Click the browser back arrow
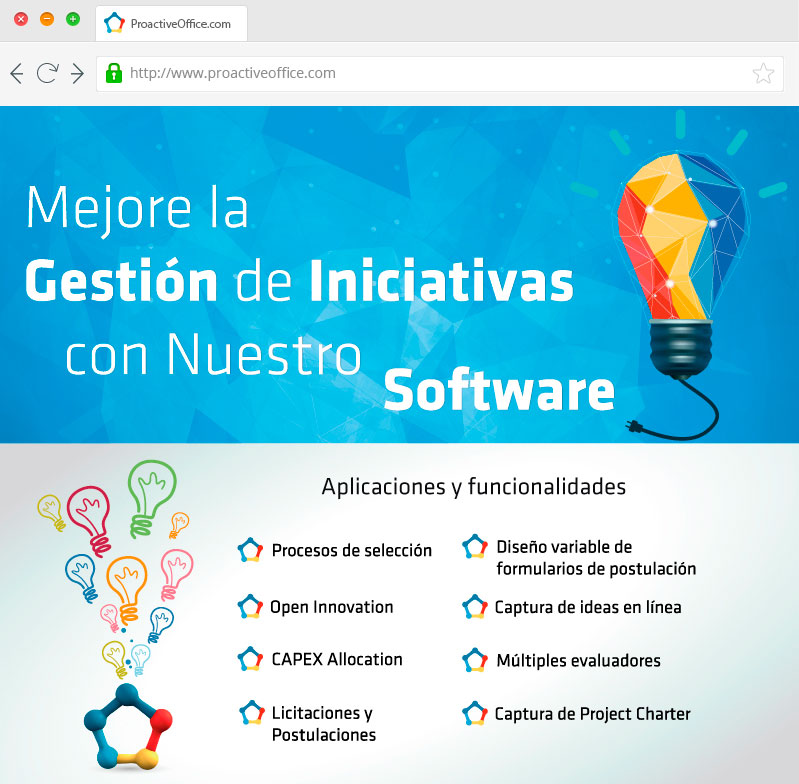Viewport: 799px width, 784px height. click(x=16, y=73)
